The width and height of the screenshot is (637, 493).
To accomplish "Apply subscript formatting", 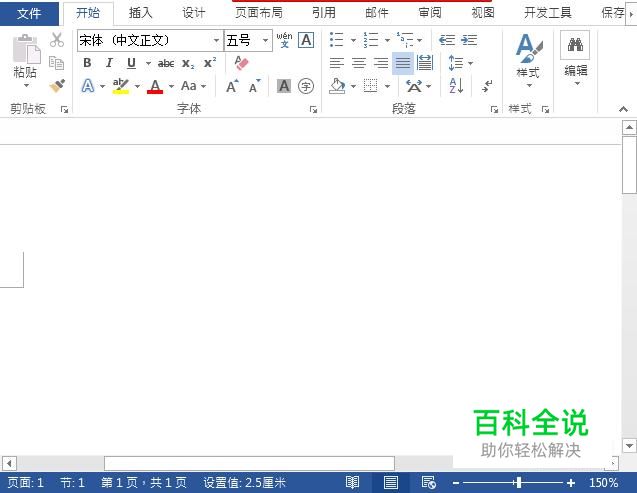I will point(188,63).
